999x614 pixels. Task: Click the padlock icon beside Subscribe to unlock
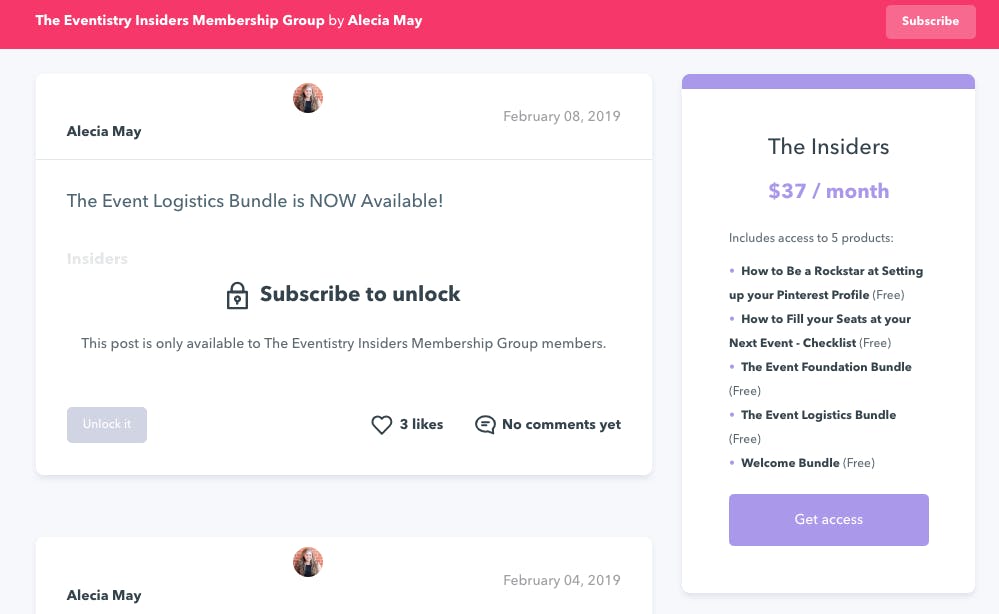coord(237,296)
